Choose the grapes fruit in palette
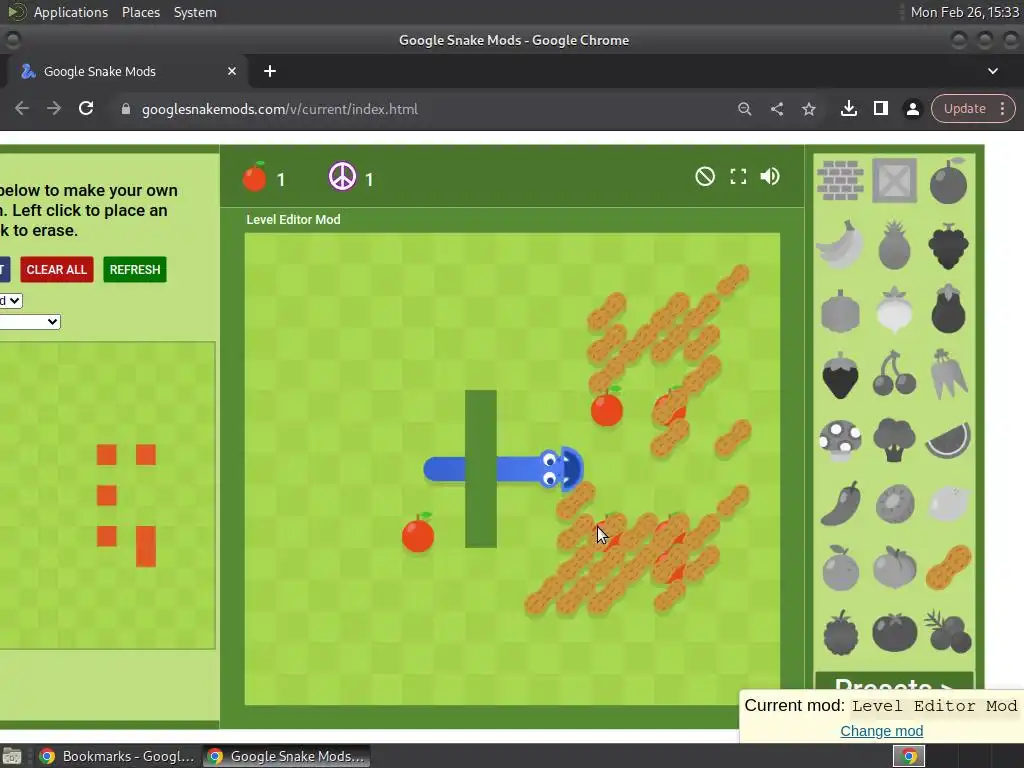 (948, 246)
